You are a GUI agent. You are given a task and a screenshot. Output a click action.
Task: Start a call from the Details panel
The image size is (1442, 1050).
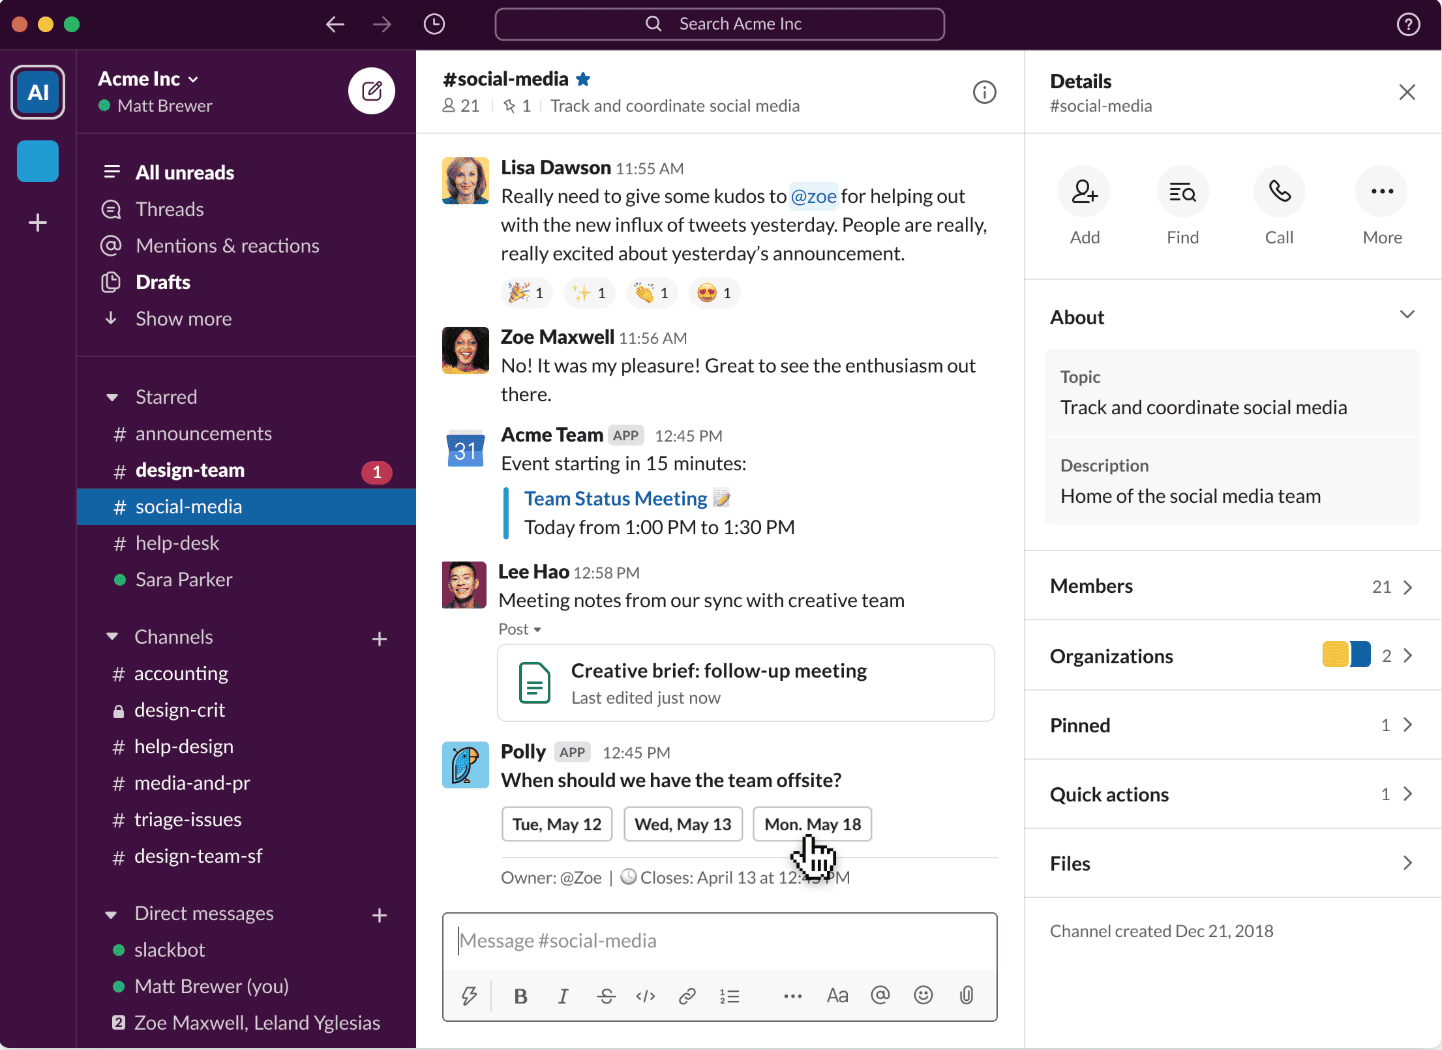tap(1279, 191)
